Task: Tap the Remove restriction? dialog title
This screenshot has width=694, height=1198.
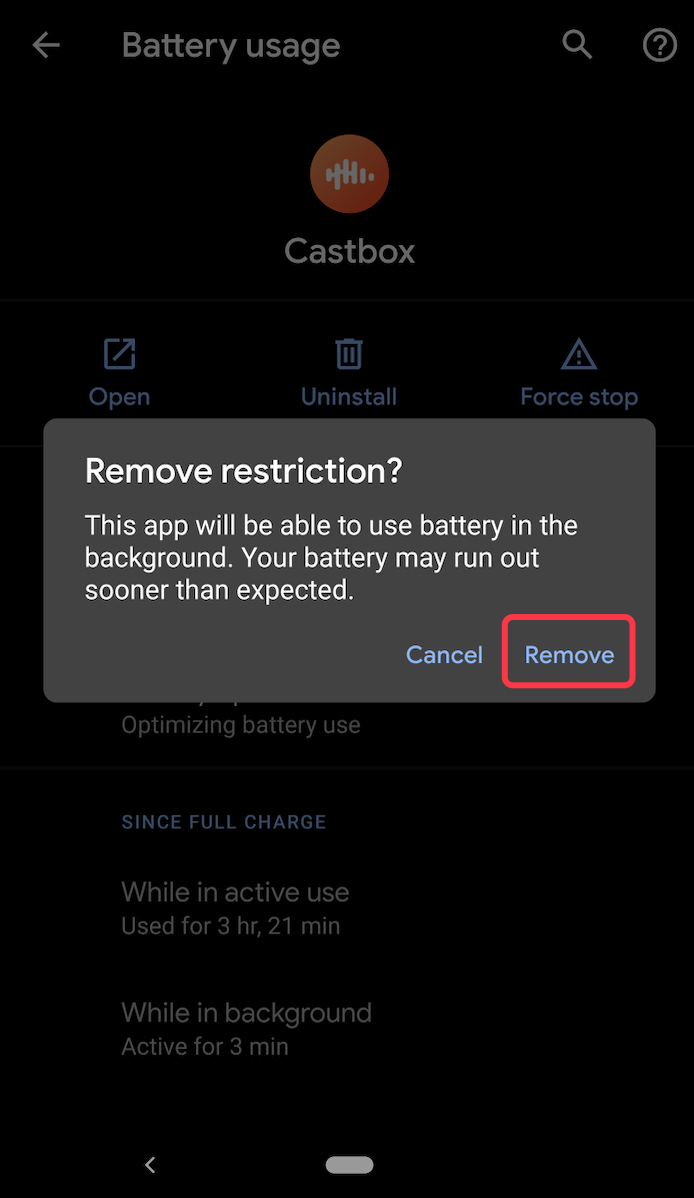Action: (x=243, y=471)
